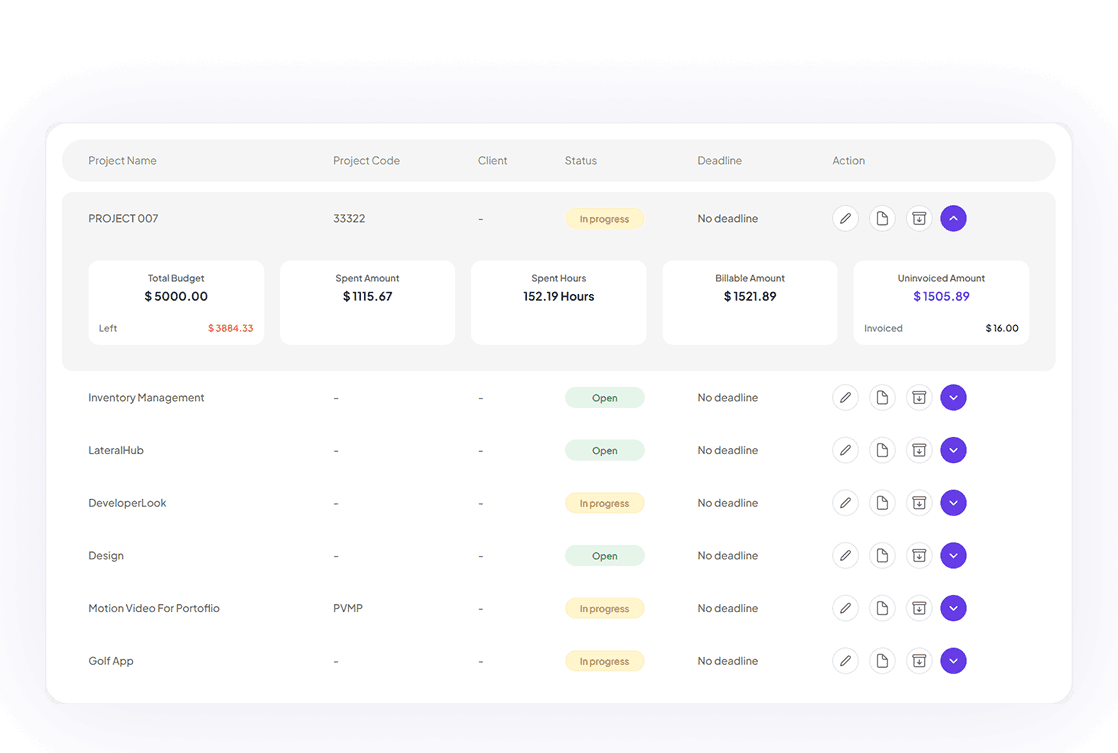Collapse PROJECT 007 details chevron
The image size is (1118, 753).
coord(953,218)
